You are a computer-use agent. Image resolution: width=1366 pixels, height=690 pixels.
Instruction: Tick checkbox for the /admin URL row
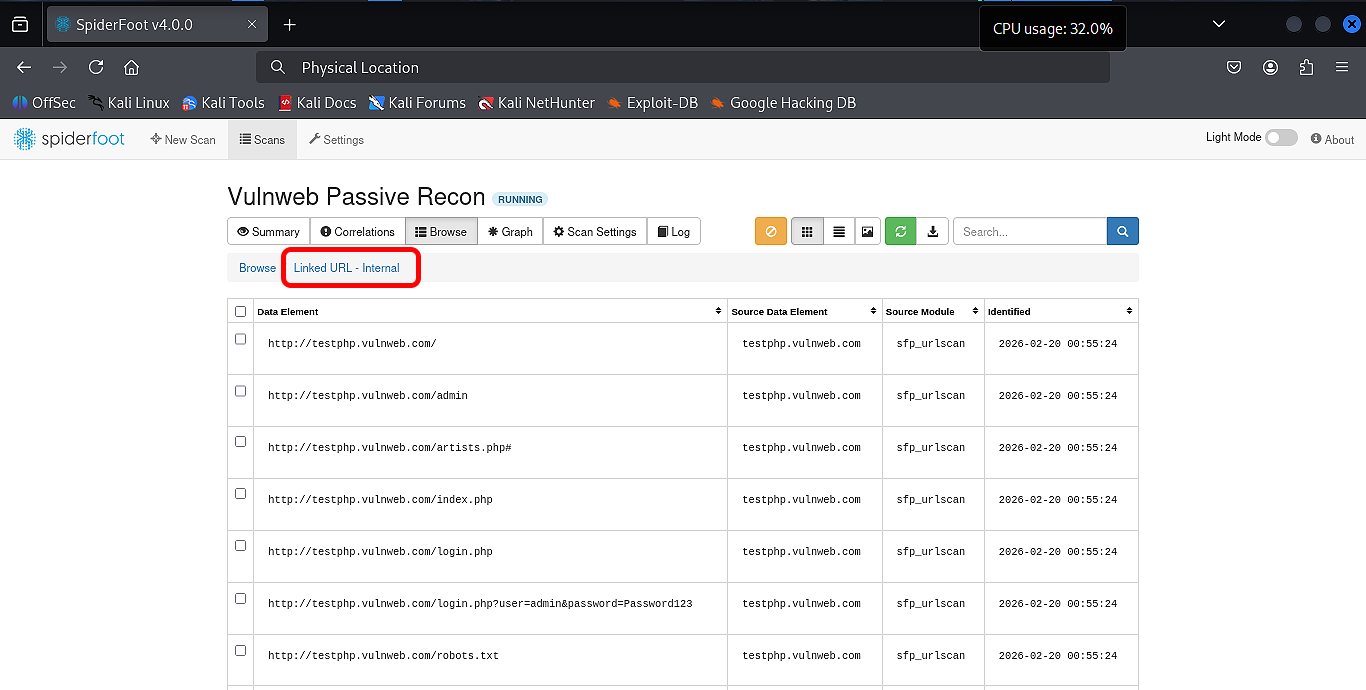pyautogui.click(x=240, y=391)
